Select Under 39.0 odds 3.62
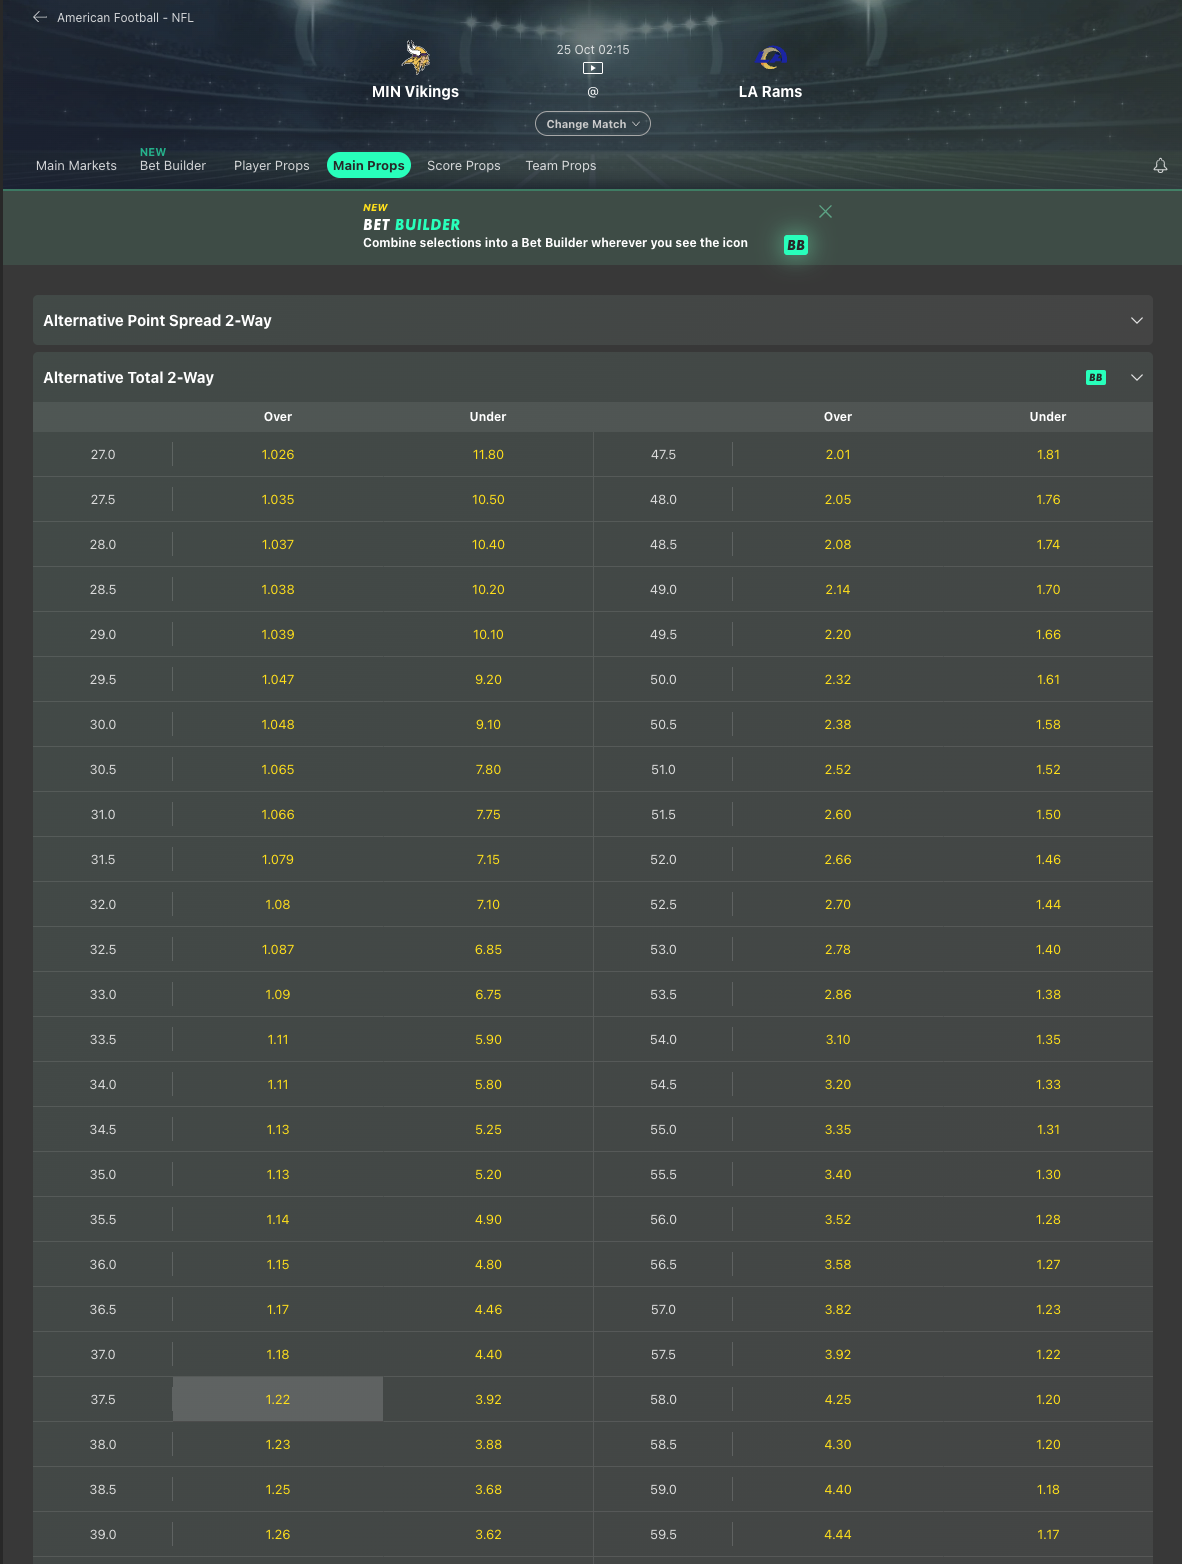 click(488, 1534)
